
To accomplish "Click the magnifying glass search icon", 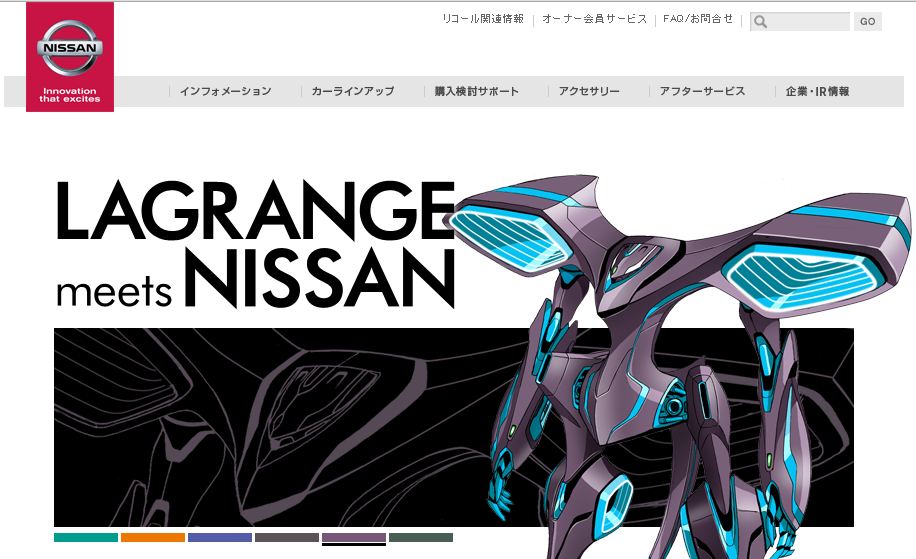I will point(761,22).
